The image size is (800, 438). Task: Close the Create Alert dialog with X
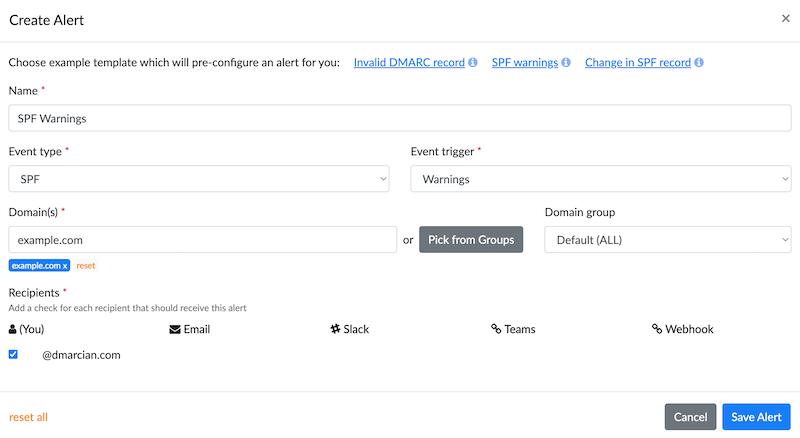click(786, 18)
